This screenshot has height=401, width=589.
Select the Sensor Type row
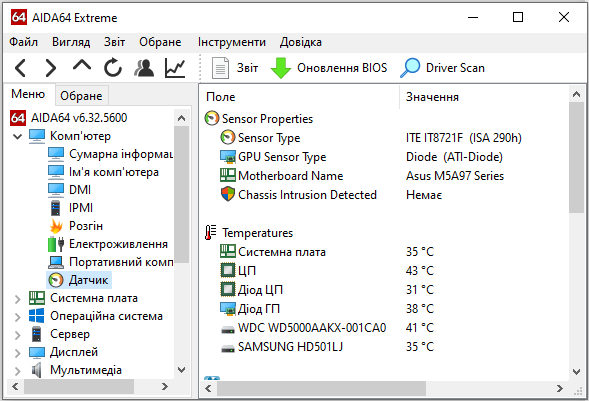click(371, 138)
